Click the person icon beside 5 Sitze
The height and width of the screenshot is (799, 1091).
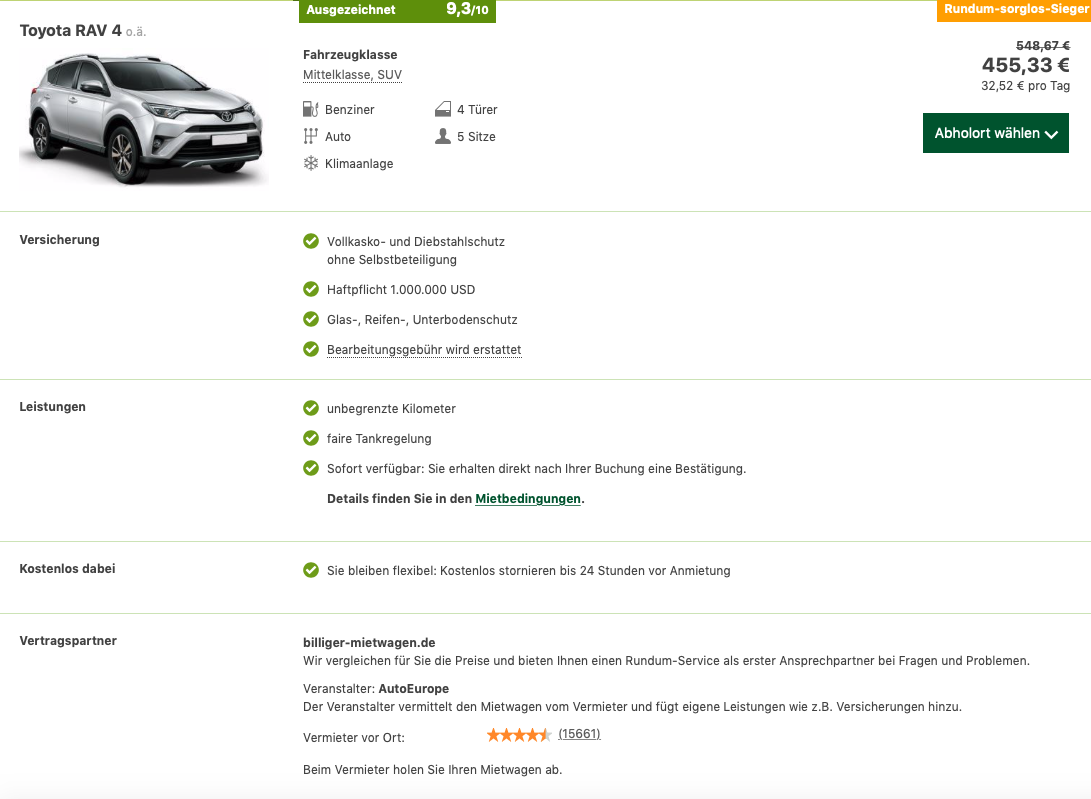(x=443, y=136)
